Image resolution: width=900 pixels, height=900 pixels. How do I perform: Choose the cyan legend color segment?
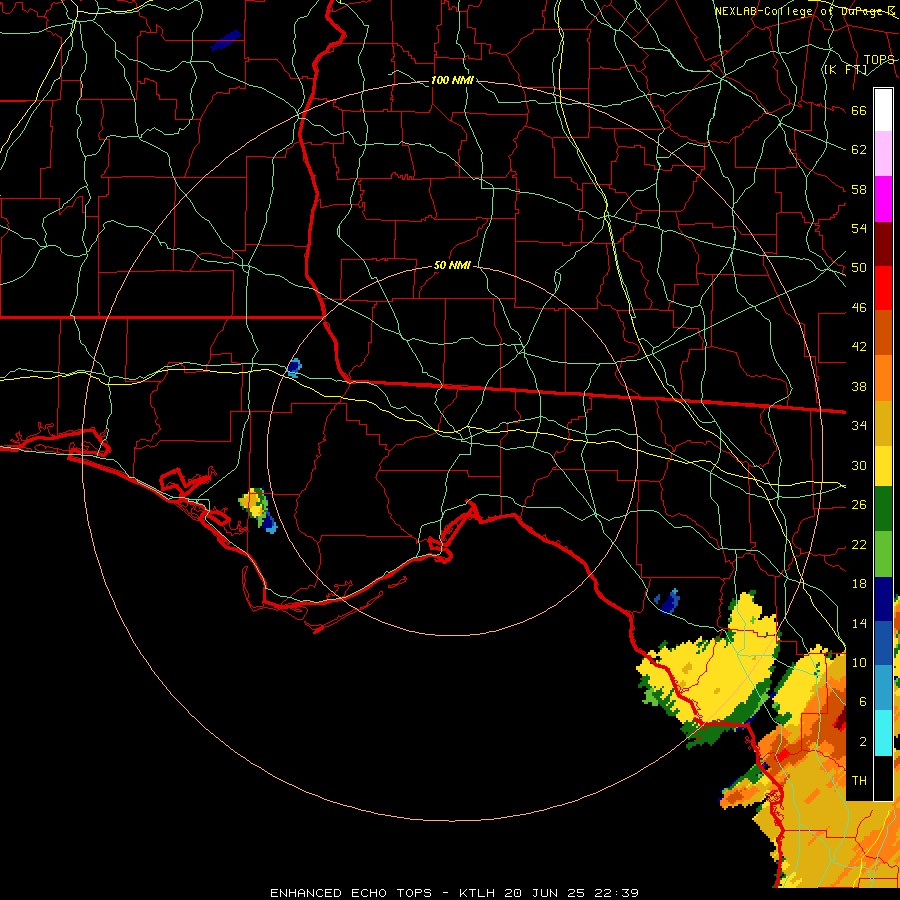[883, 732]
